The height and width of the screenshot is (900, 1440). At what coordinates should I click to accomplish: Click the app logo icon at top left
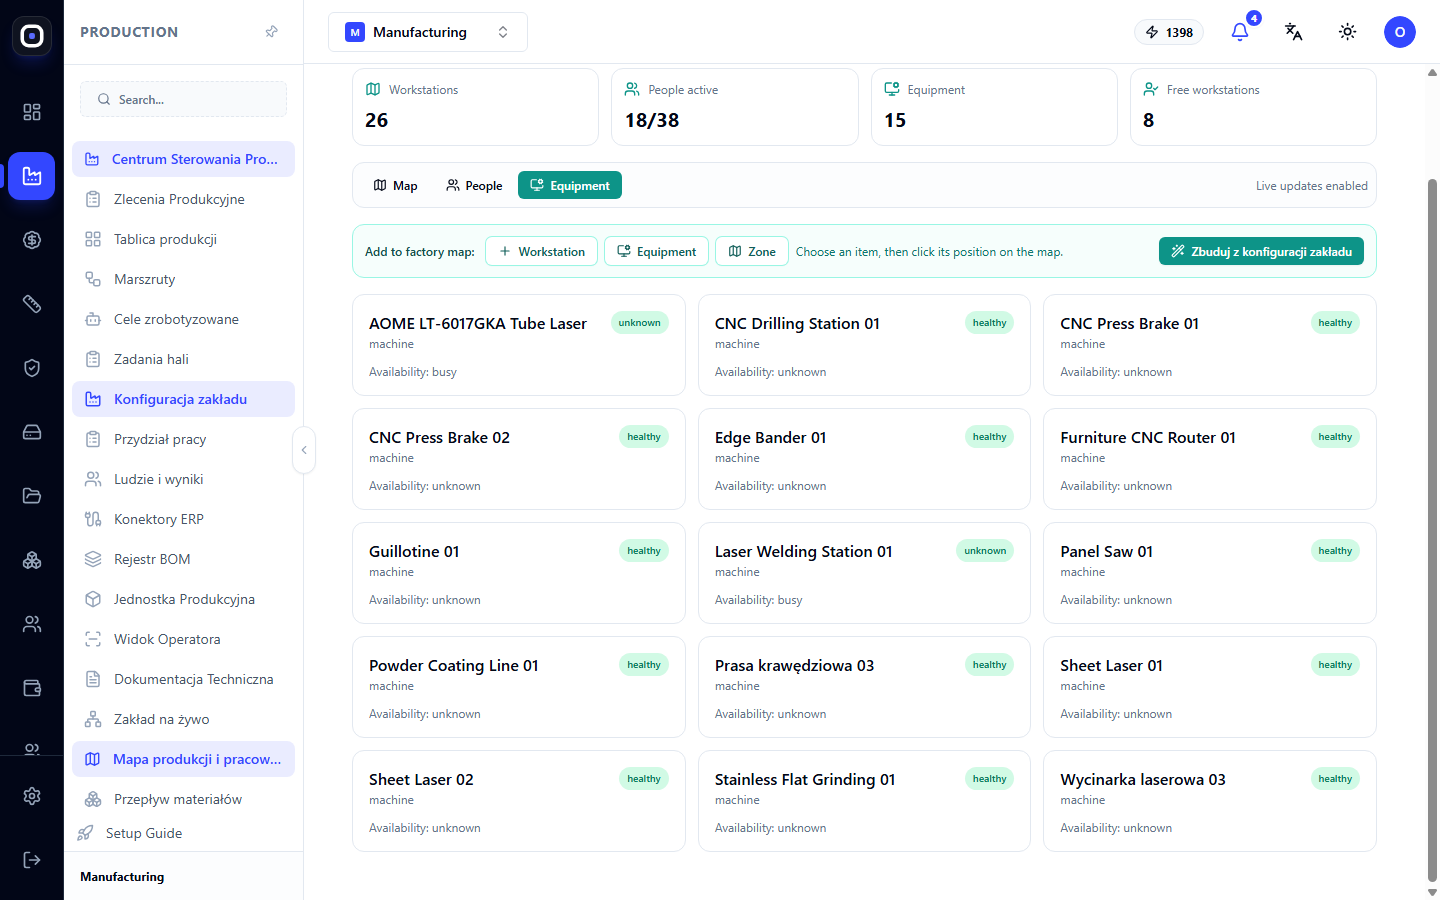pyautogui.click(x=32, y=36)
